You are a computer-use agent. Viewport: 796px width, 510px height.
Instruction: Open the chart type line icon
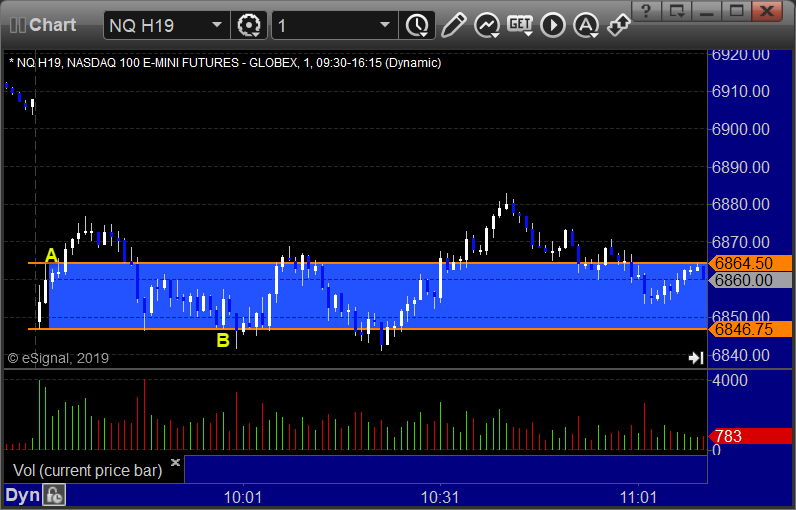pos(486,25)
